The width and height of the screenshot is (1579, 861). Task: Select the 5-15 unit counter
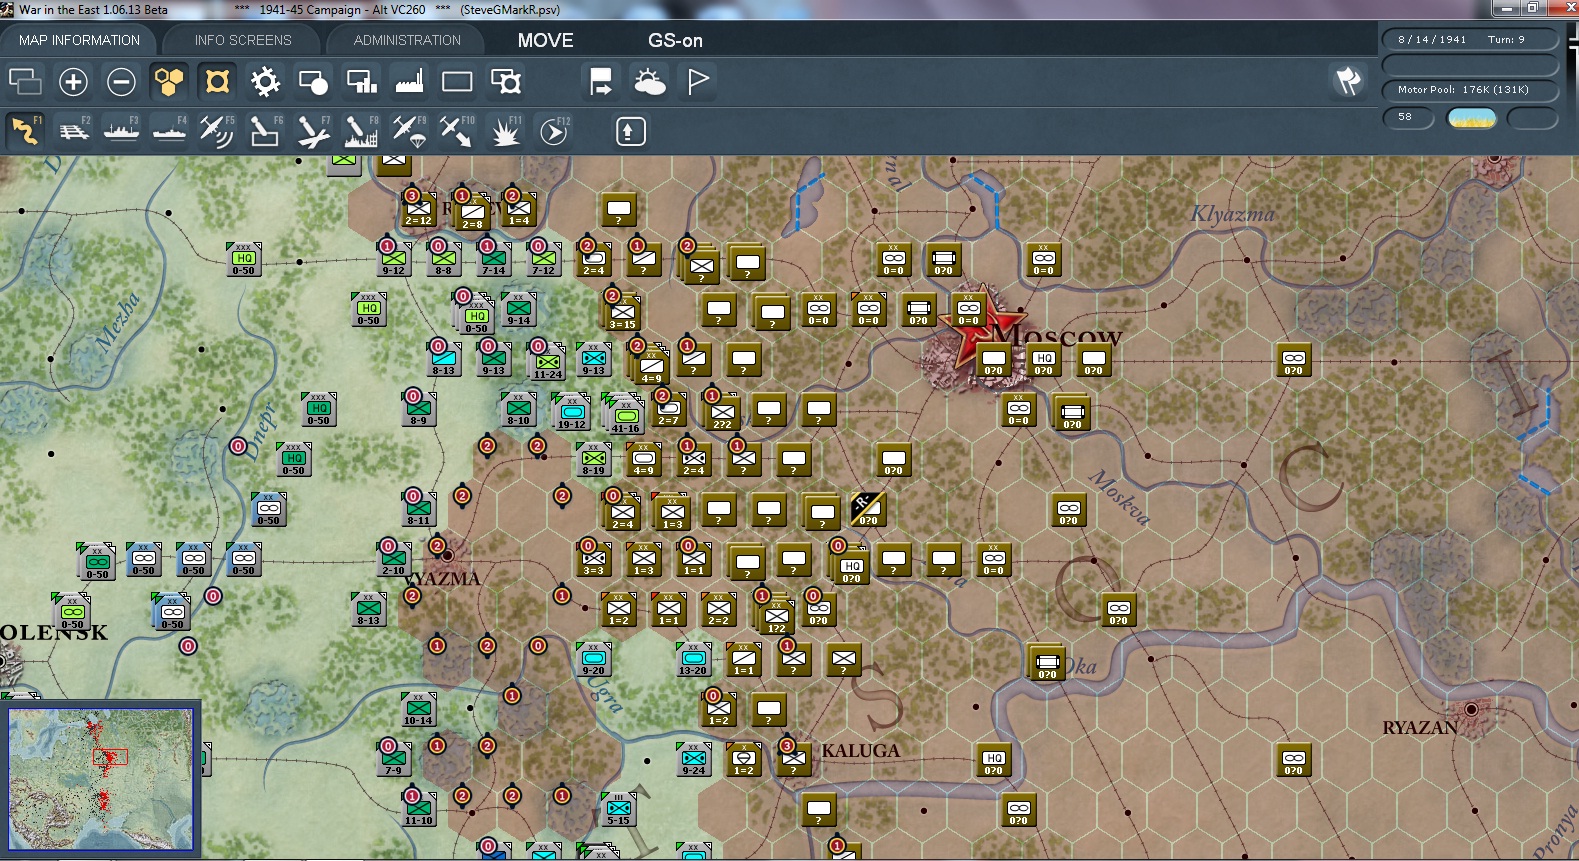[x=618, y=809]
